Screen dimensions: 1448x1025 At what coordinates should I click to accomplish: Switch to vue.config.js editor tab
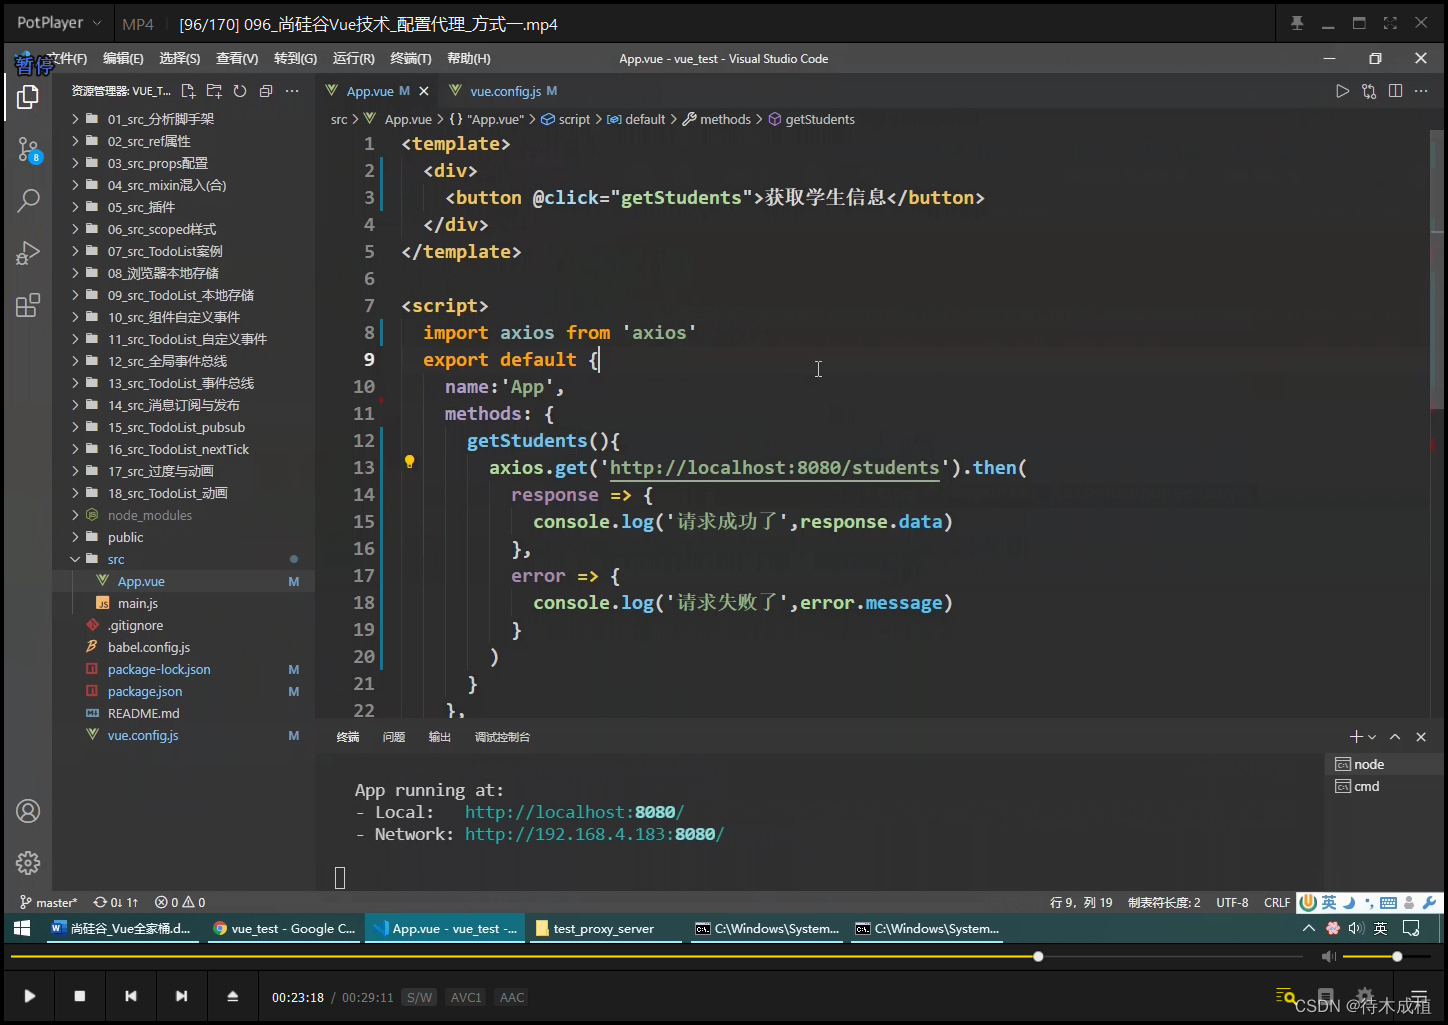pos(505,91)
